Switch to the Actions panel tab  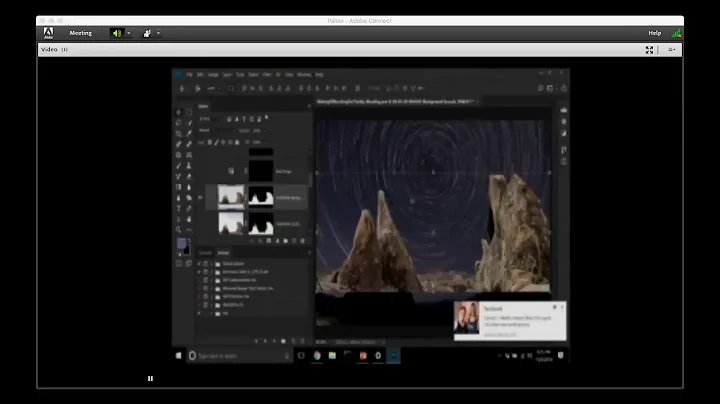[x=223, y=252]
